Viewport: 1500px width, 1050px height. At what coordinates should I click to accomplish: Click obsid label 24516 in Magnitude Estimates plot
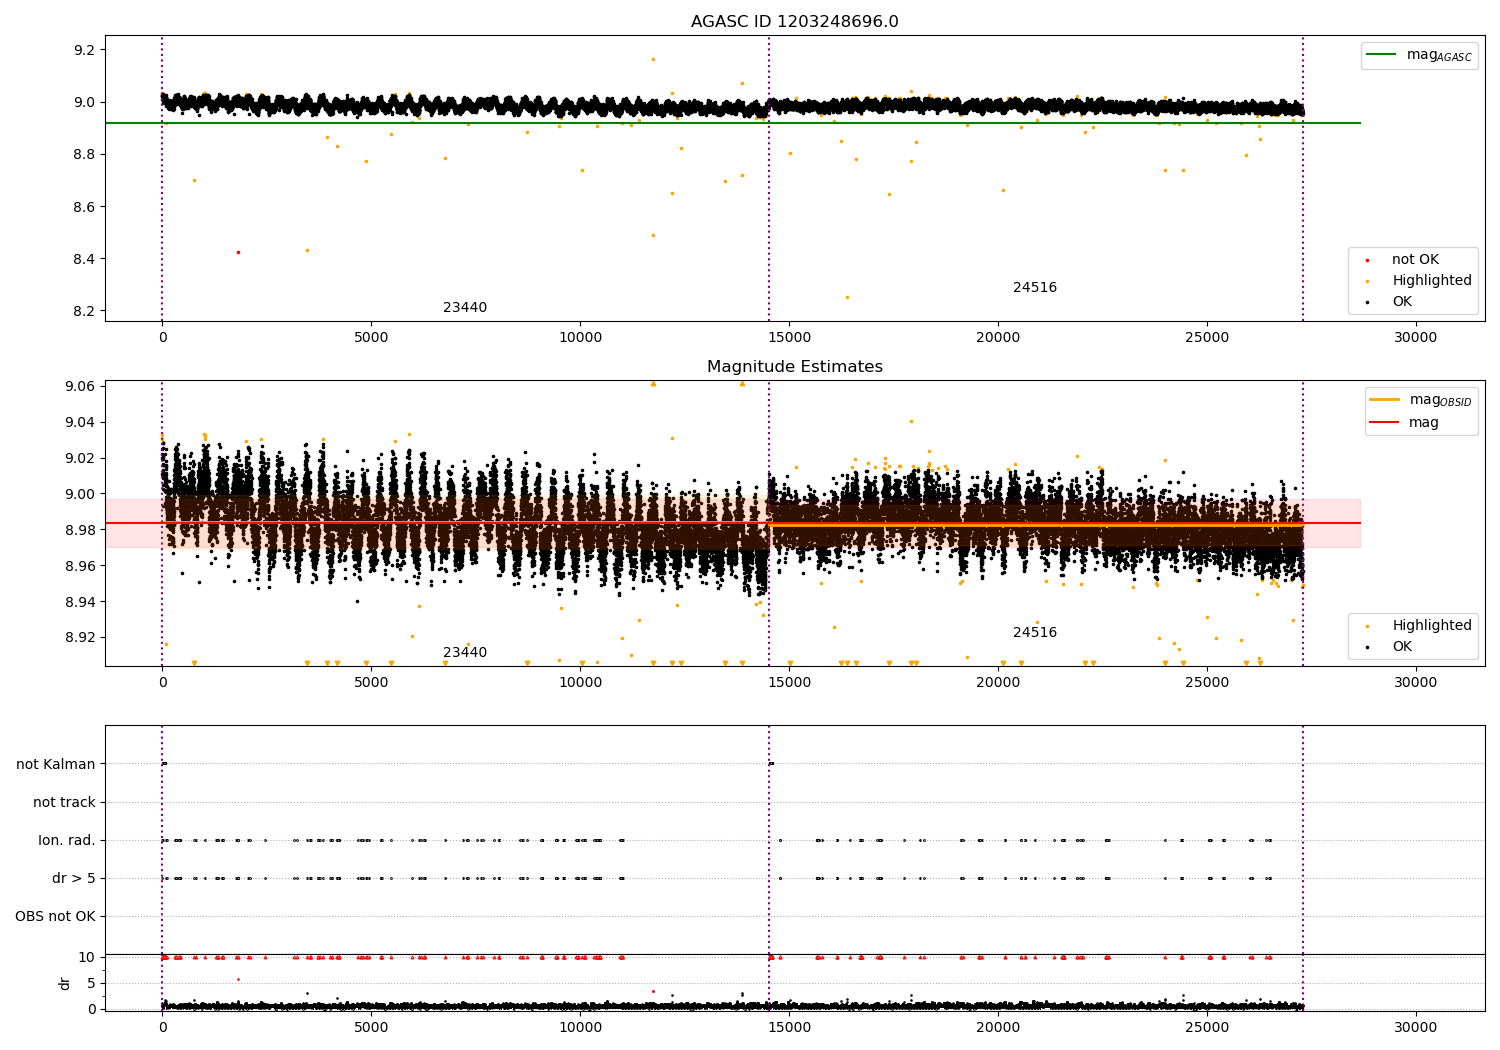[x=1035, y=633]
